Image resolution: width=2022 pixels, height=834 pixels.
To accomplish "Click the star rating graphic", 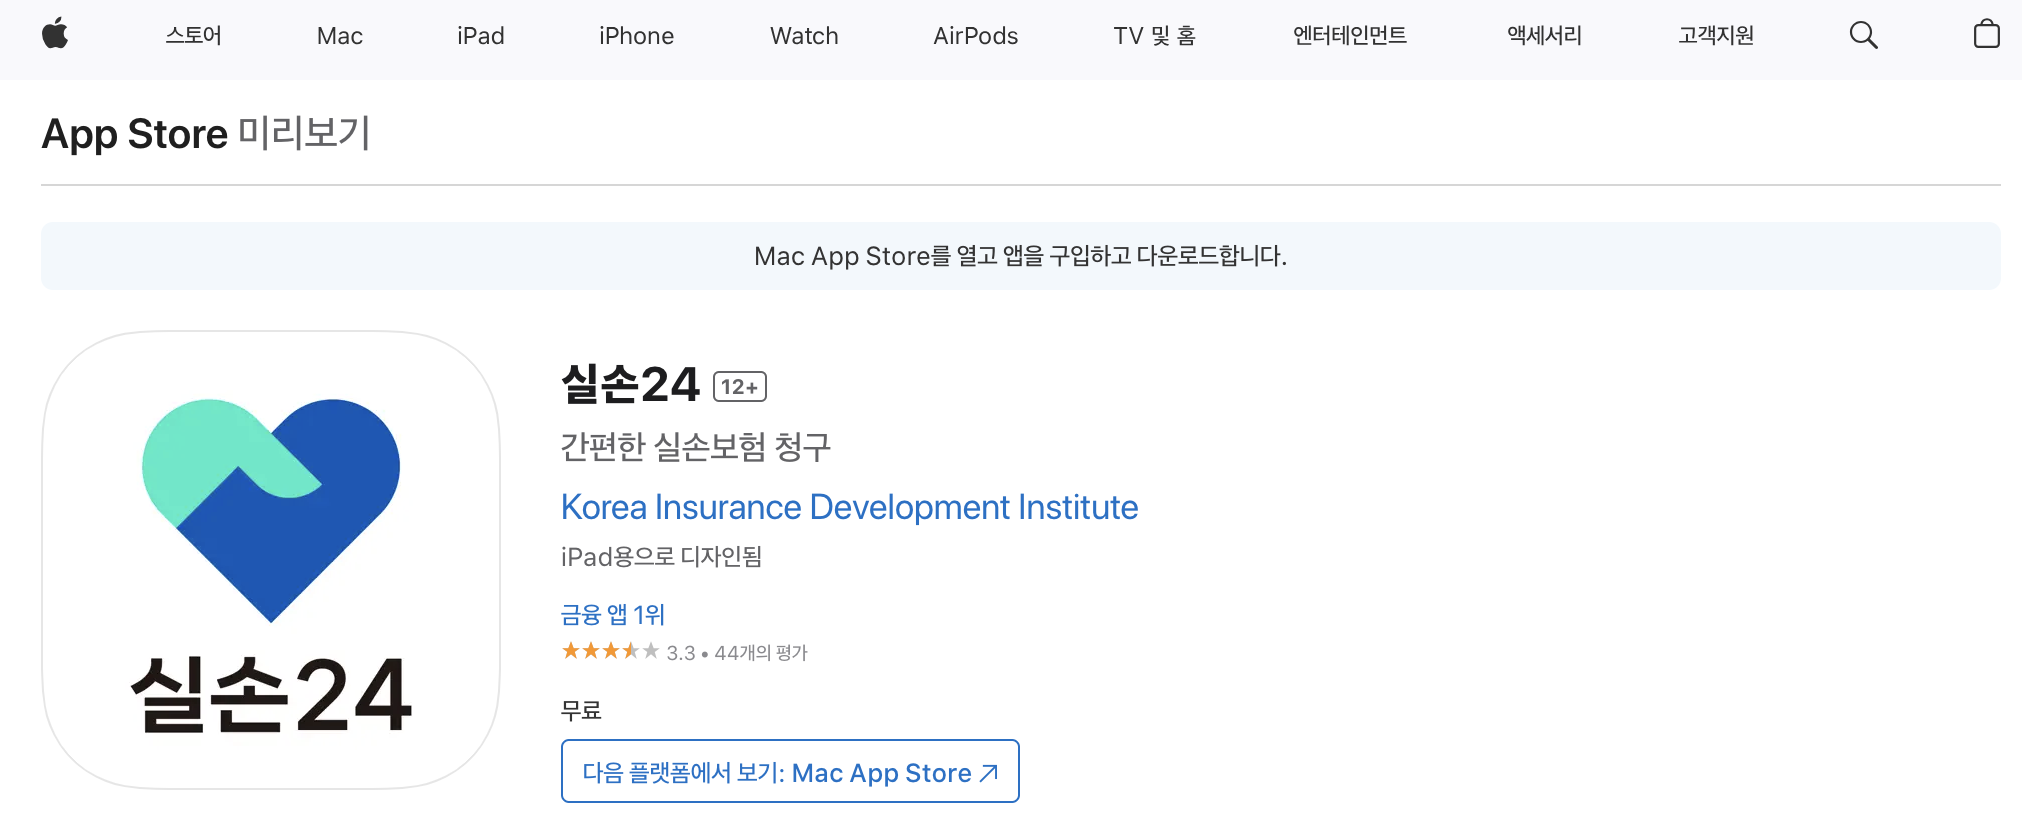I will pos(610,652).
